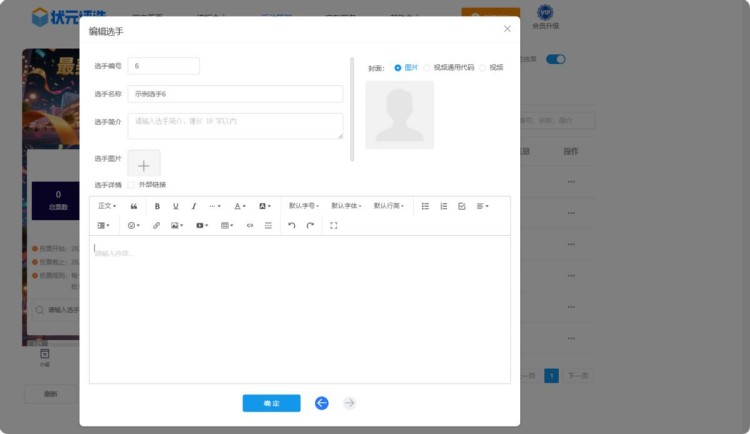Enable the 外部链接 checkbox
Viewport: 750px width, 434px height.
coord(131,185)
